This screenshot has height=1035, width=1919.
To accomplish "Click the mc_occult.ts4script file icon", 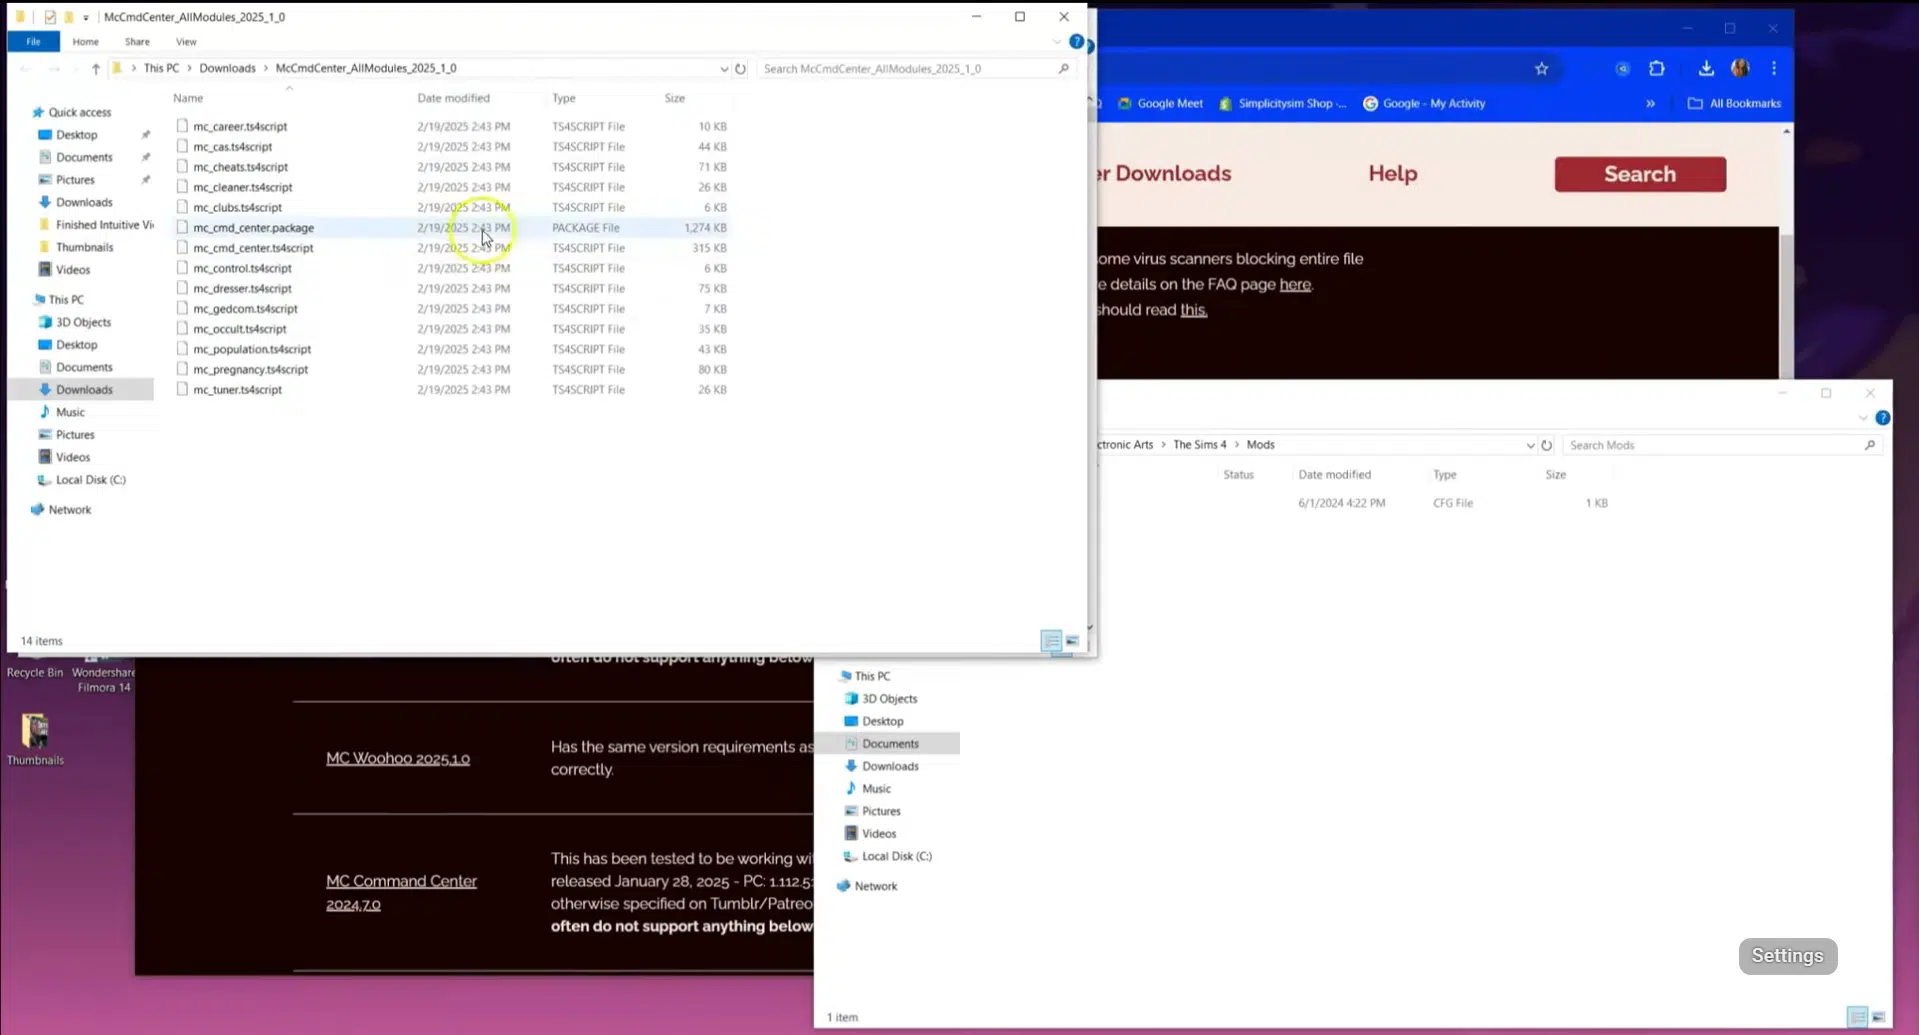I will pyautogui.click(x=182, y=328).
